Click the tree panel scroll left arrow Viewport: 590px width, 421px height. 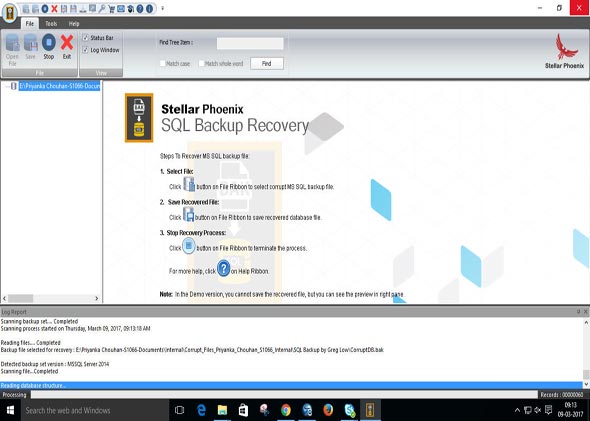(5, 298)
